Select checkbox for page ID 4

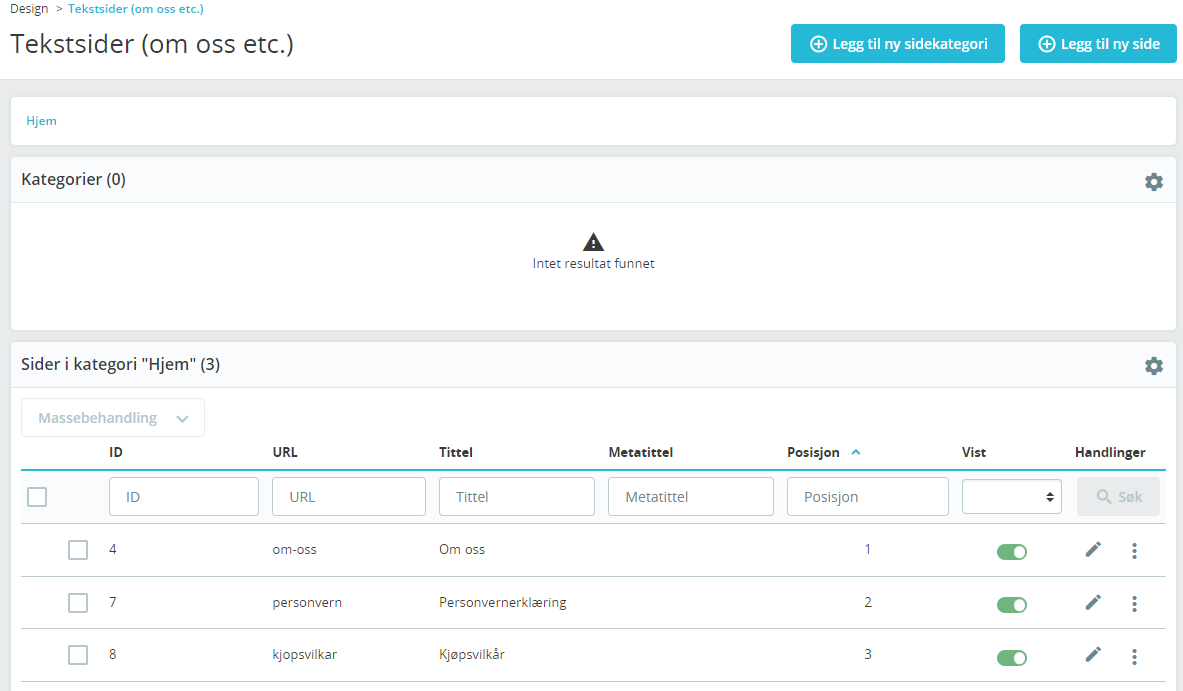pyautogui.click(x=78, y=550)
